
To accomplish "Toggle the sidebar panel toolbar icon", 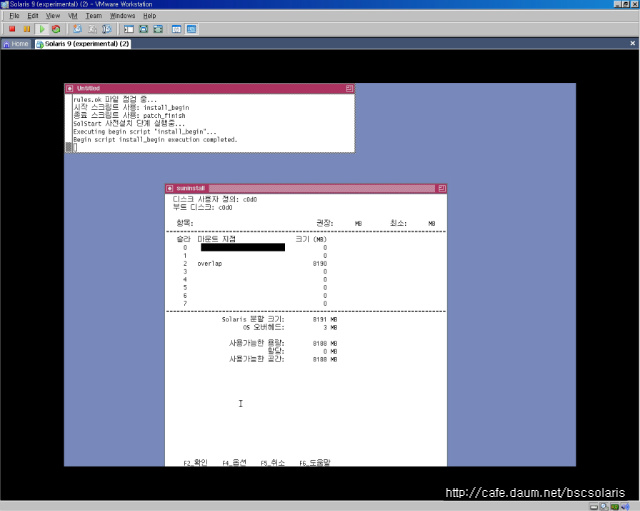I will [129, 29].
